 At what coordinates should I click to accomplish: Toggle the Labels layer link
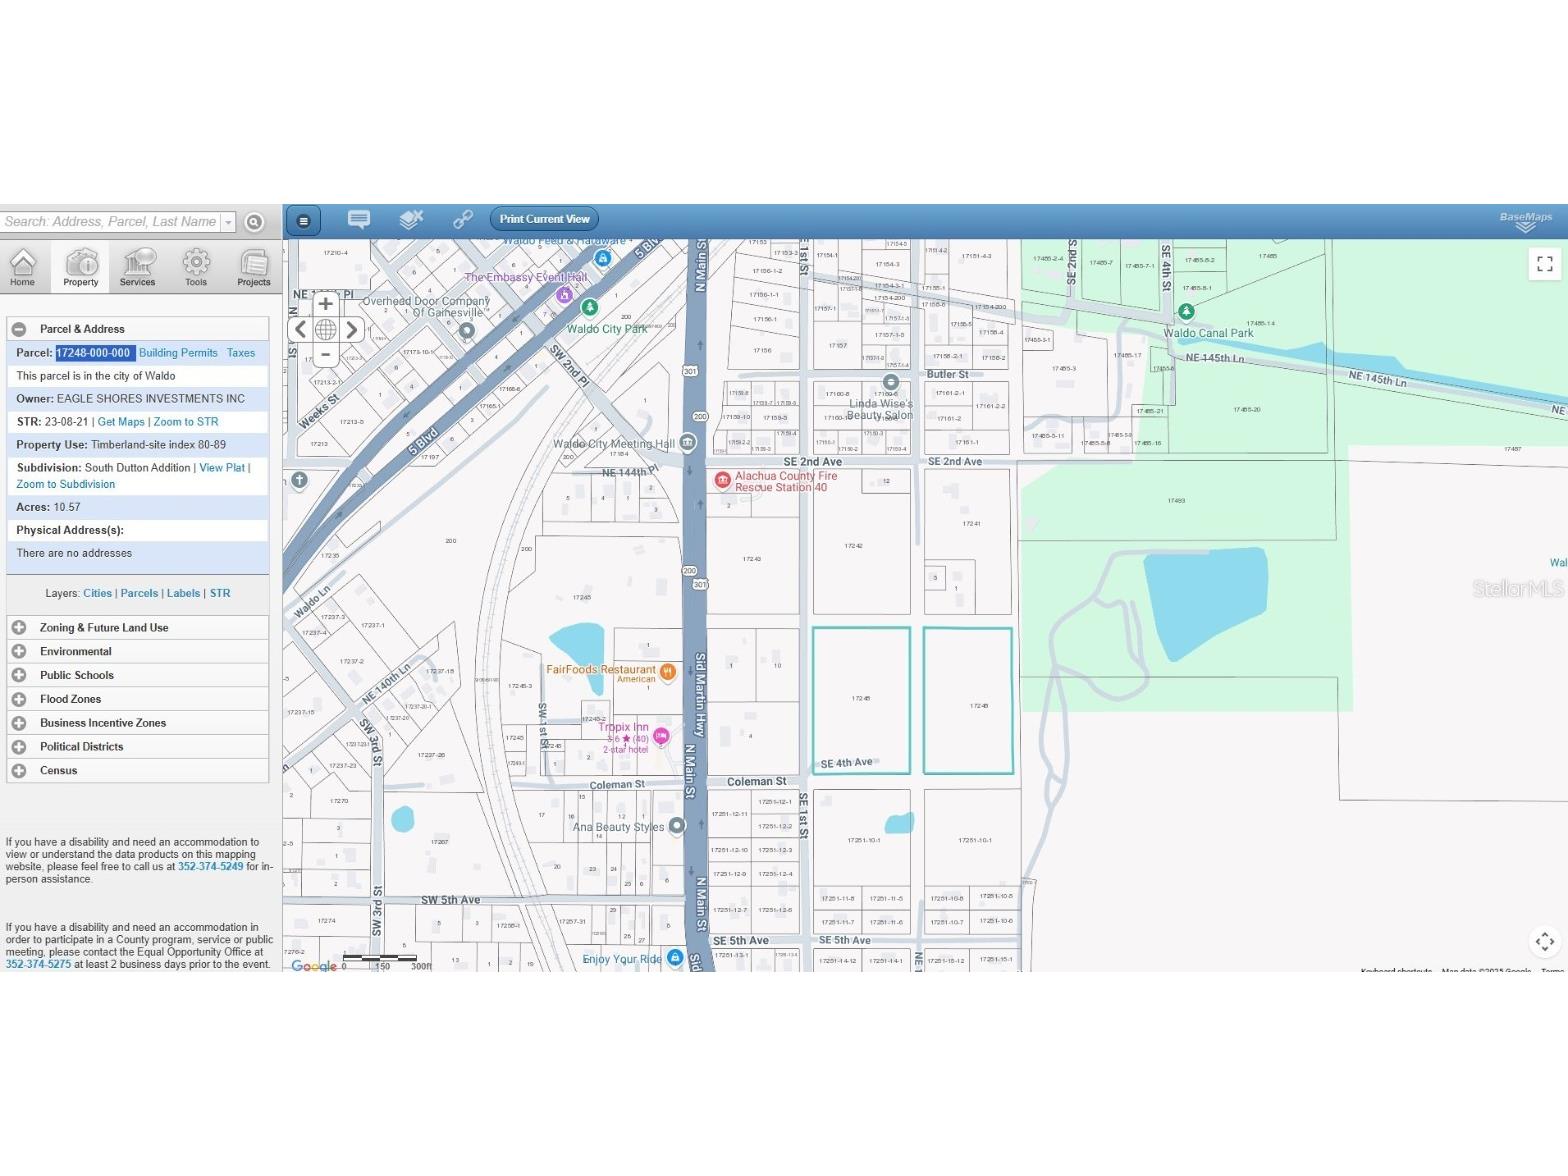click(183, 593)
